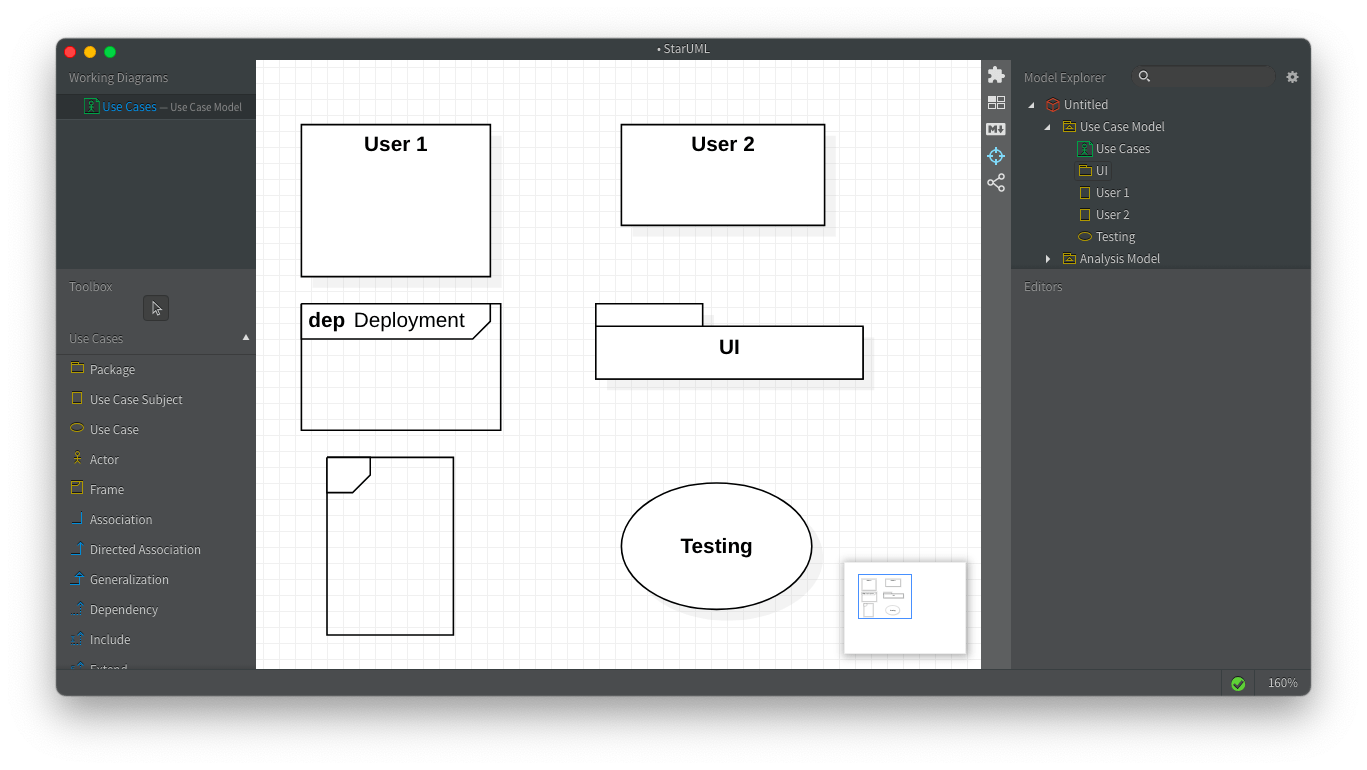Open the Extensions puzzle-piece panel
Screen dimensions: 1367x770
(995, 74)
